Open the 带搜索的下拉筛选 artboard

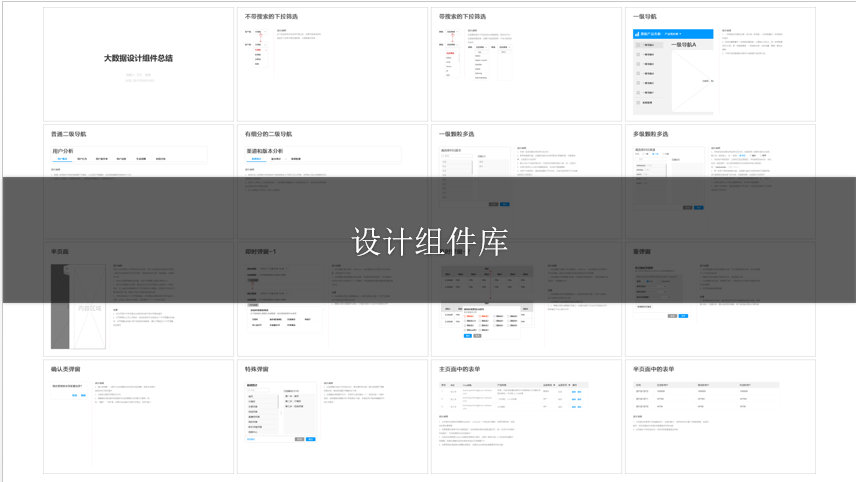click(462, 17)
